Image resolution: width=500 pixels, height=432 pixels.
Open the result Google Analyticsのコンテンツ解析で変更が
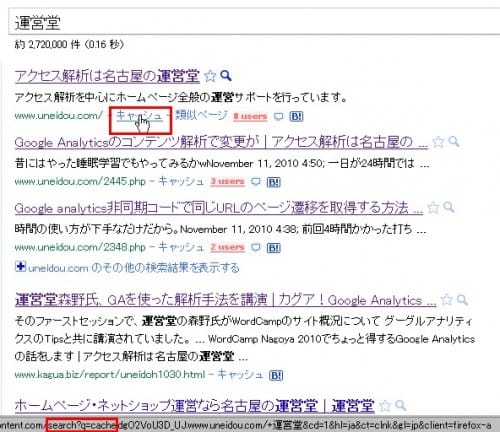tap(221, 142)
